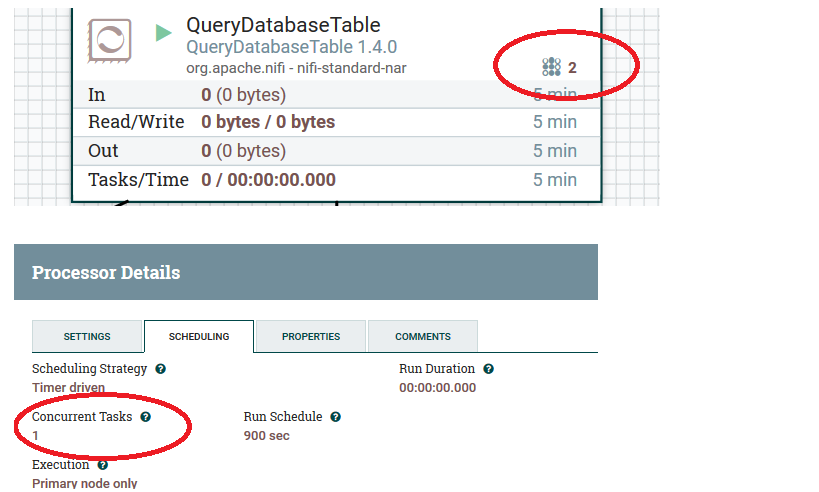Click the Run Duration help icon
This screenshot has height=492, width=819.
click(x=488, y=369)
